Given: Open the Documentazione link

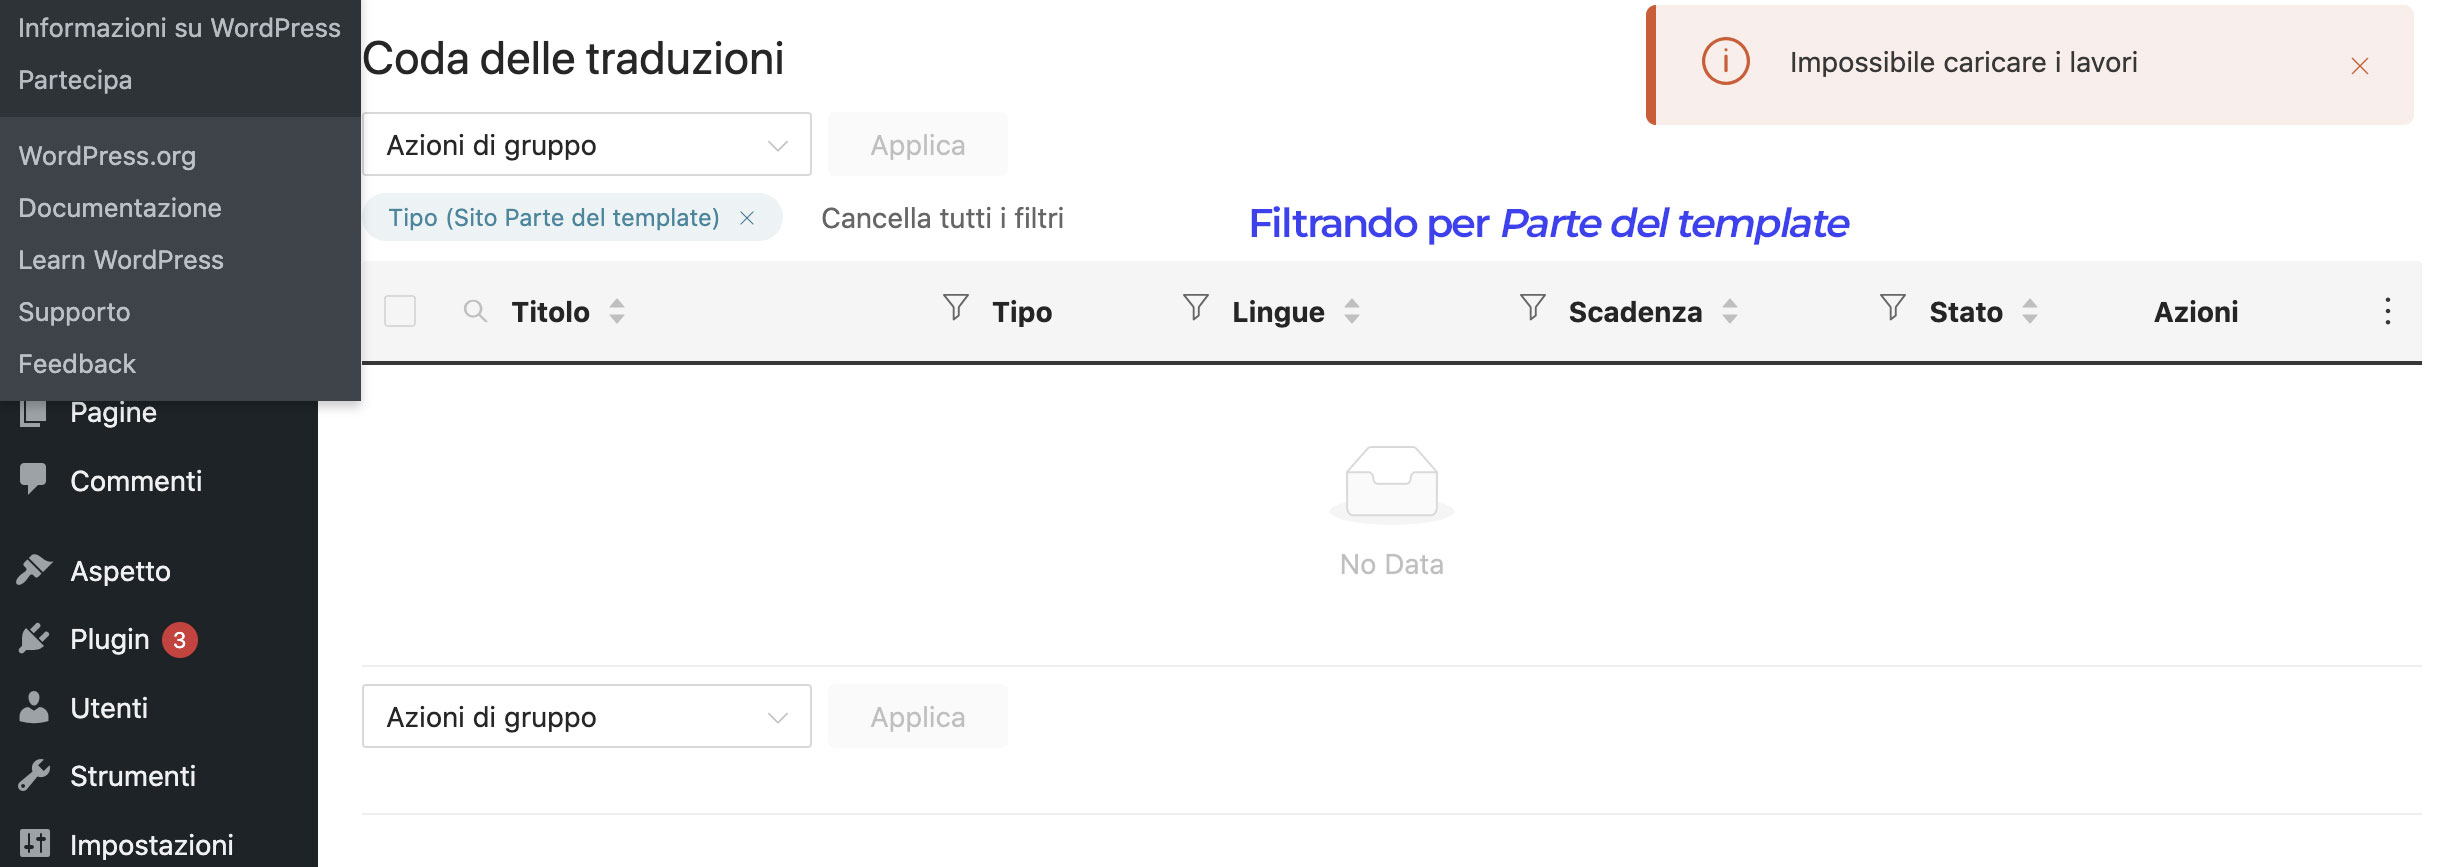Looking at the screenshot, I should tap(120, 208).
